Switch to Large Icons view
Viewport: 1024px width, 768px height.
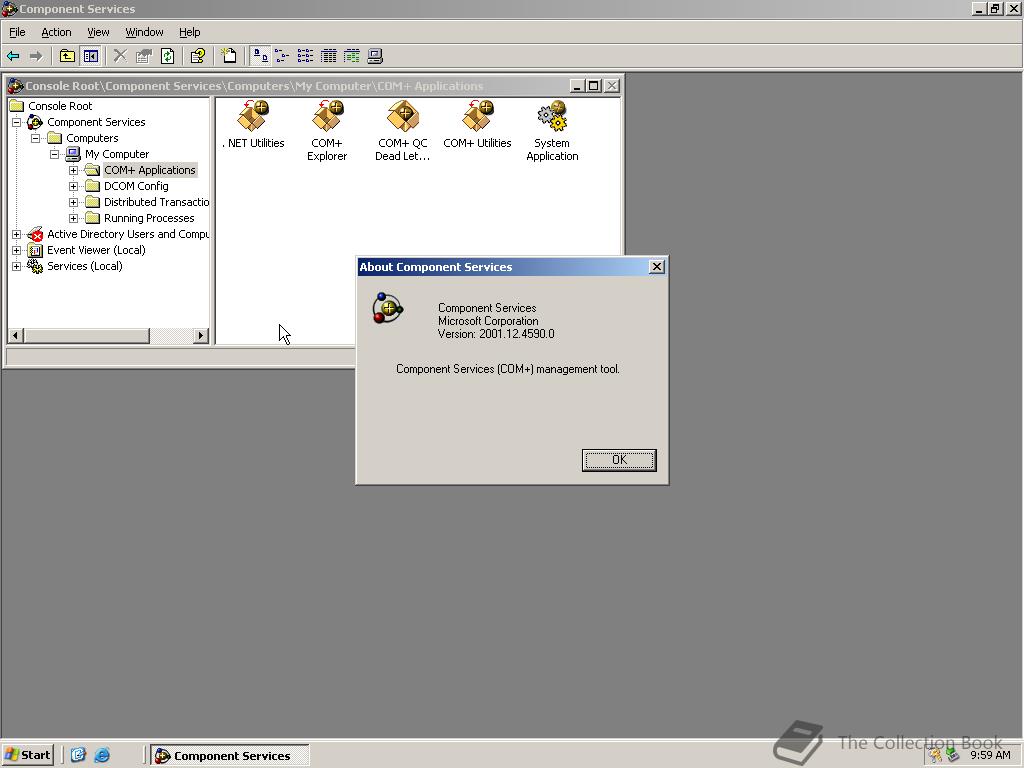point(260,56)
